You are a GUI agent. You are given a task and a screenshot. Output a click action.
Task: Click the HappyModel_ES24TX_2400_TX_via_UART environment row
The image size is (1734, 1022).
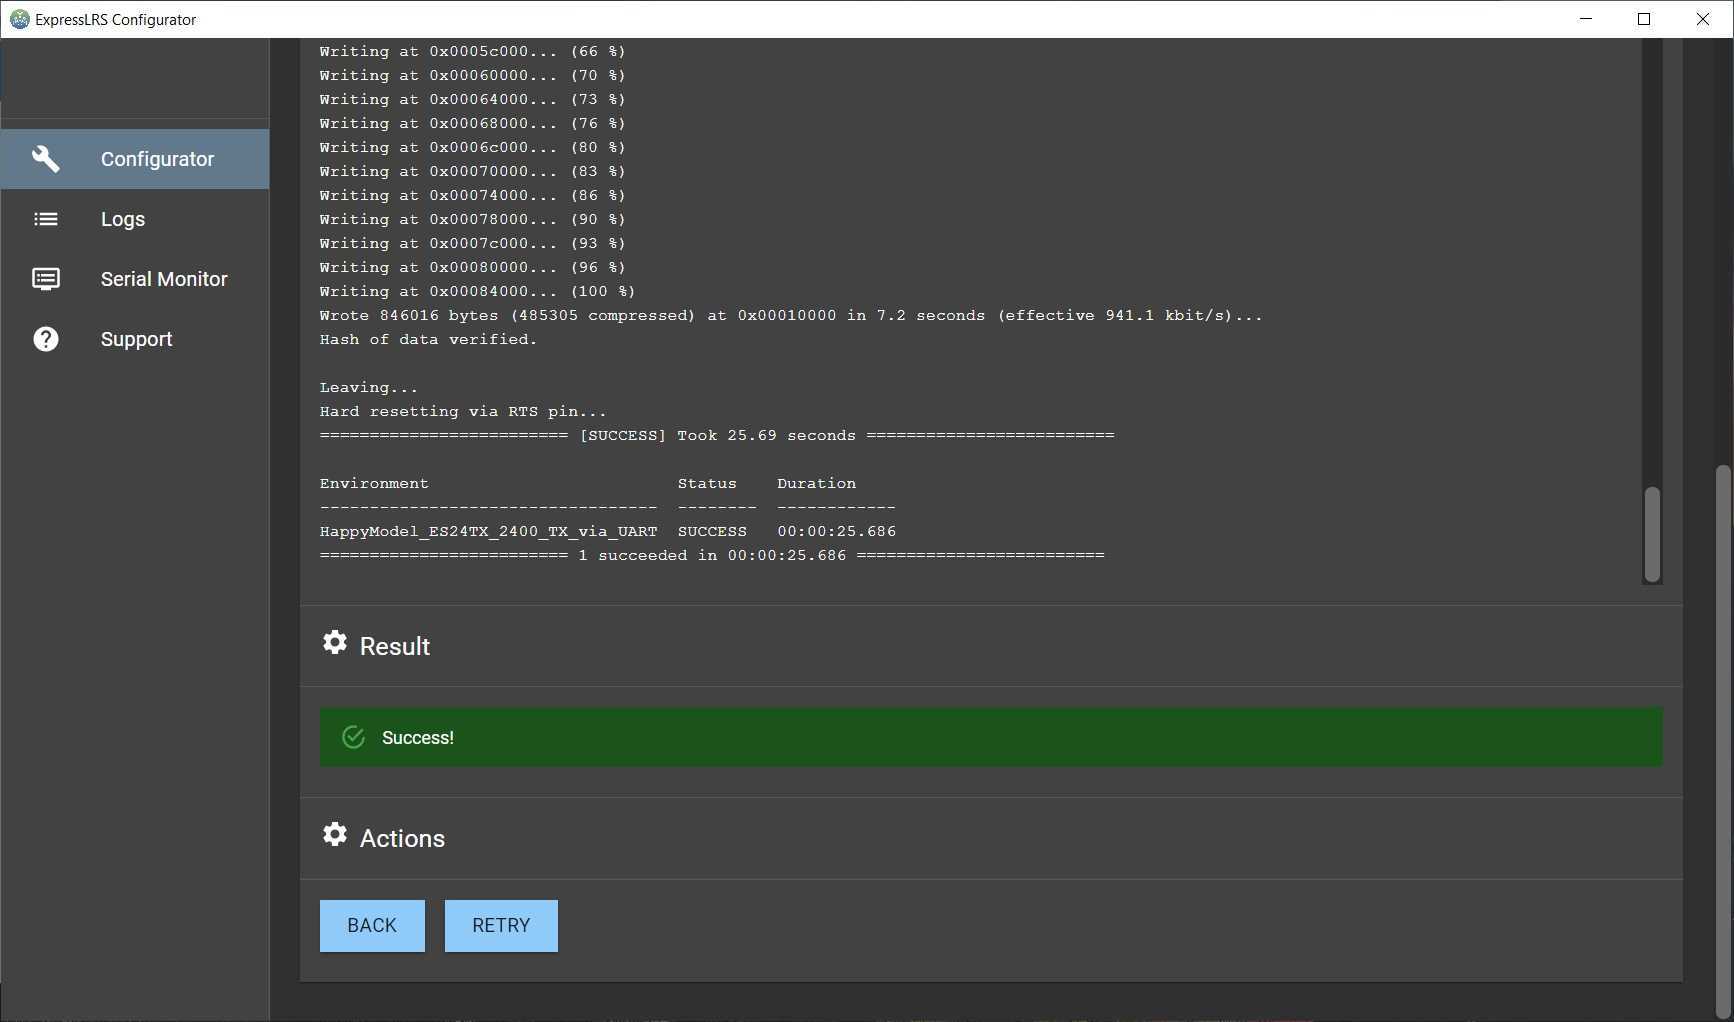click(488, 532)
